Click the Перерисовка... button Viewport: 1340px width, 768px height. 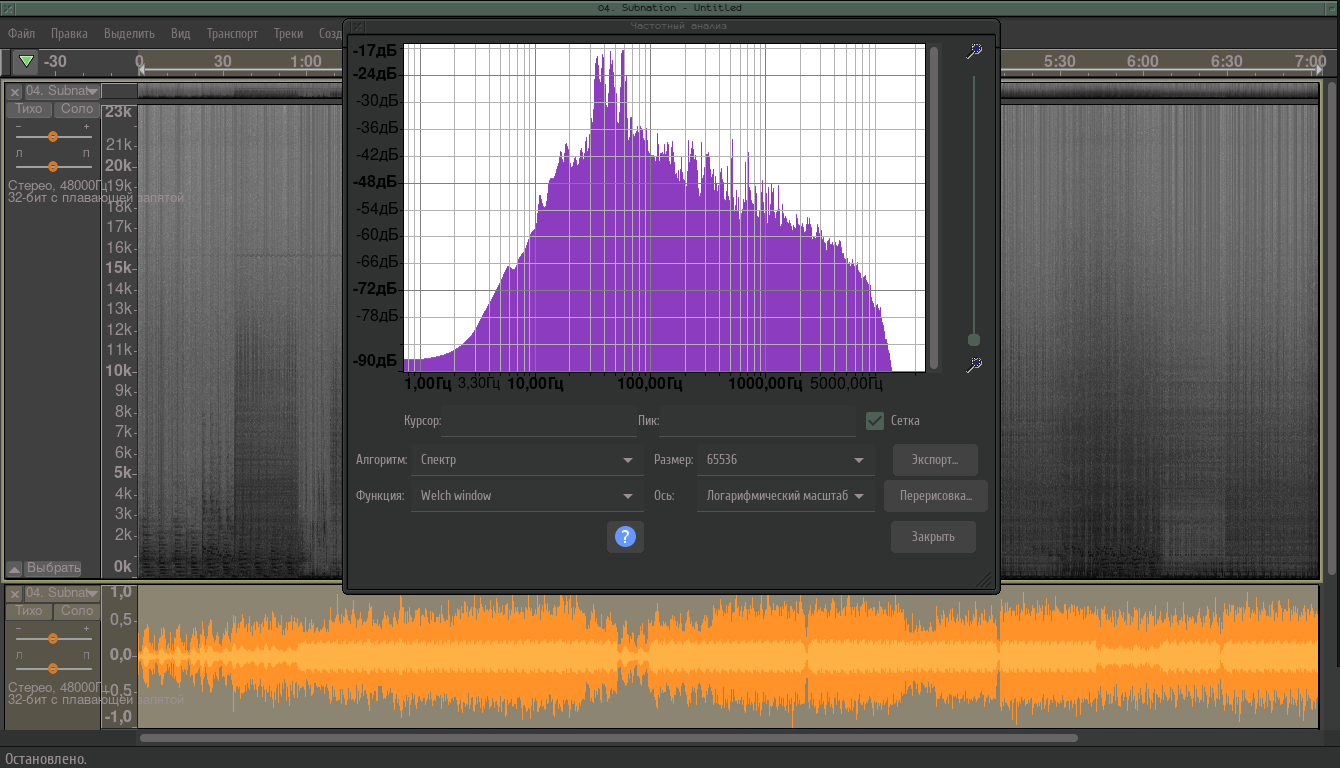coord(935,496)
